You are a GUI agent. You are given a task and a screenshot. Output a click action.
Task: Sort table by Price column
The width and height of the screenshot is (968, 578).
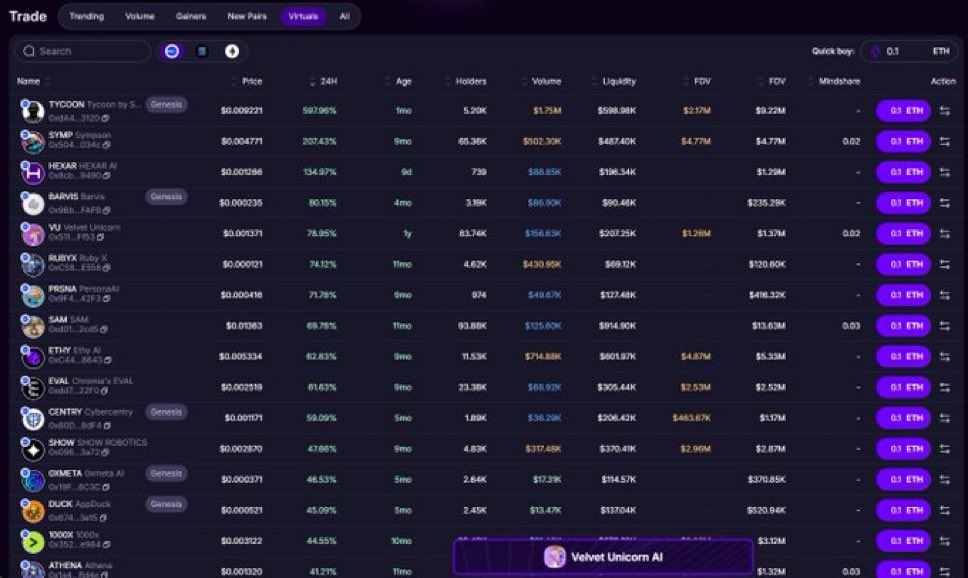[x=247, y=82]
